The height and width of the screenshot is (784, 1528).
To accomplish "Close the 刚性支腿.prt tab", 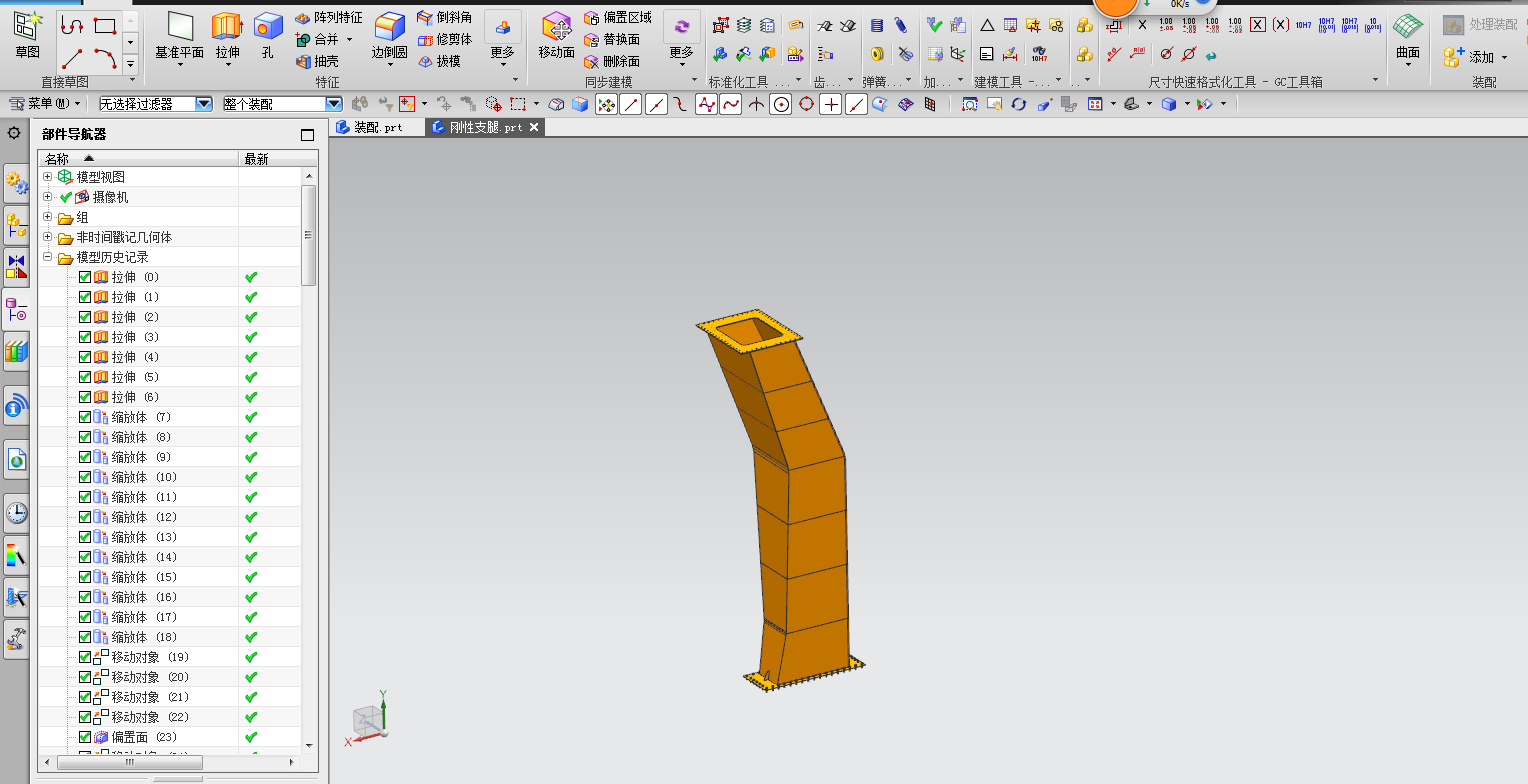I will (x=534, y=127).
